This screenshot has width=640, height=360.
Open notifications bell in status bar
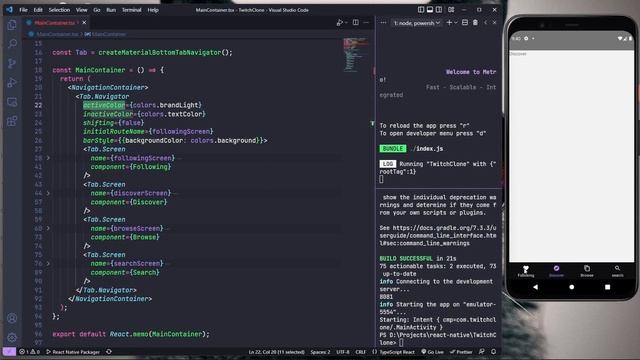click(493, 351)
